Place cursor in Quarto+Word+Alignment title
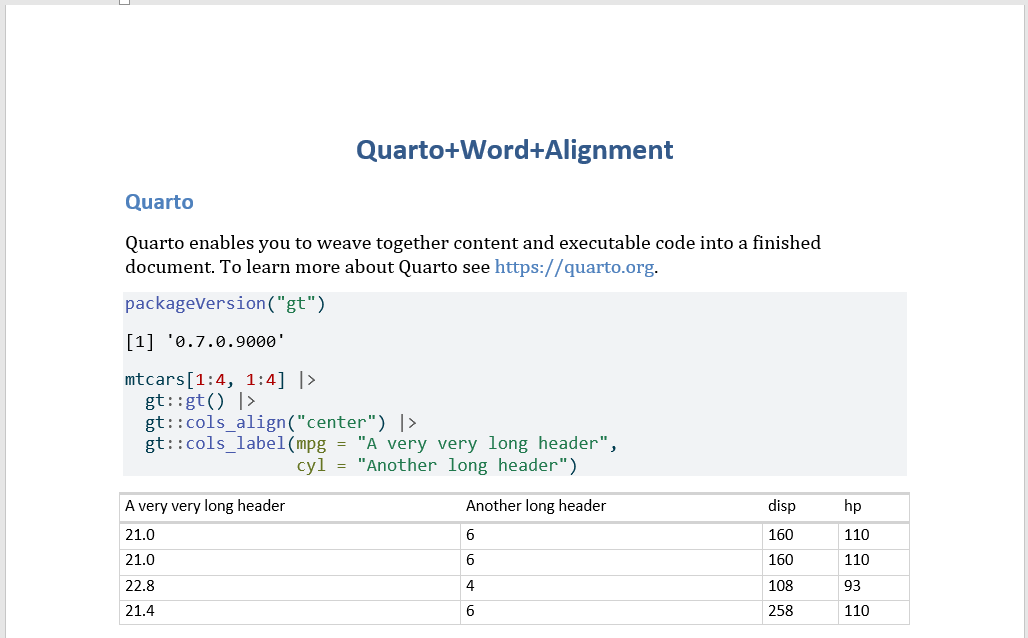 [515, 150]
